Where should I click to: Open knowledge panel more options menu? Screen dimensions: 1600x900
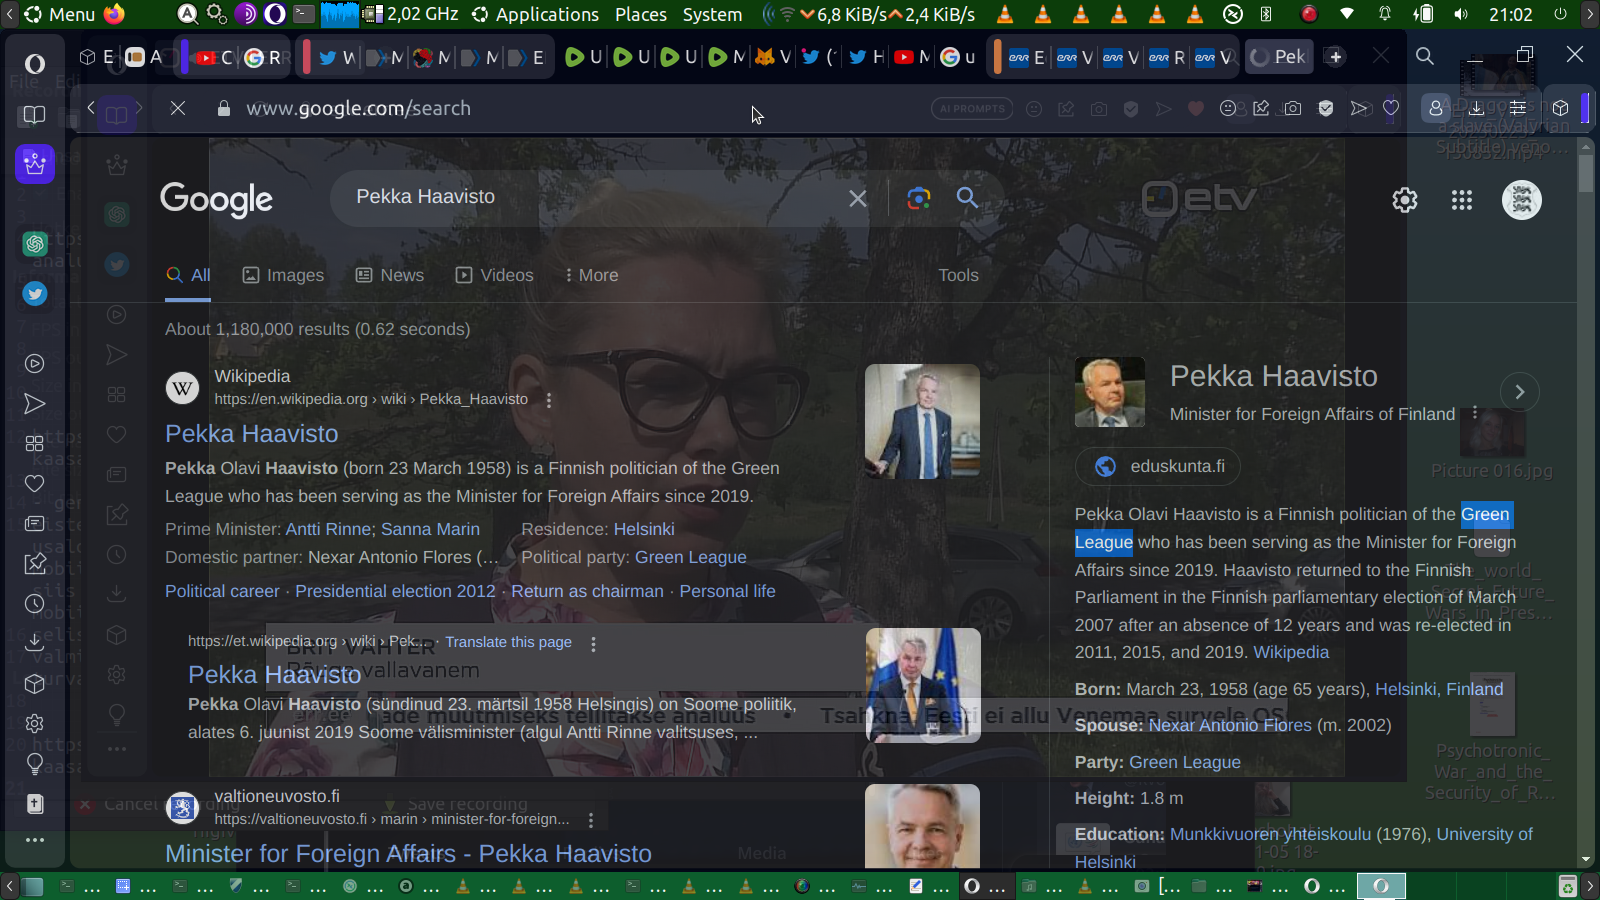tap(1475, 412)
